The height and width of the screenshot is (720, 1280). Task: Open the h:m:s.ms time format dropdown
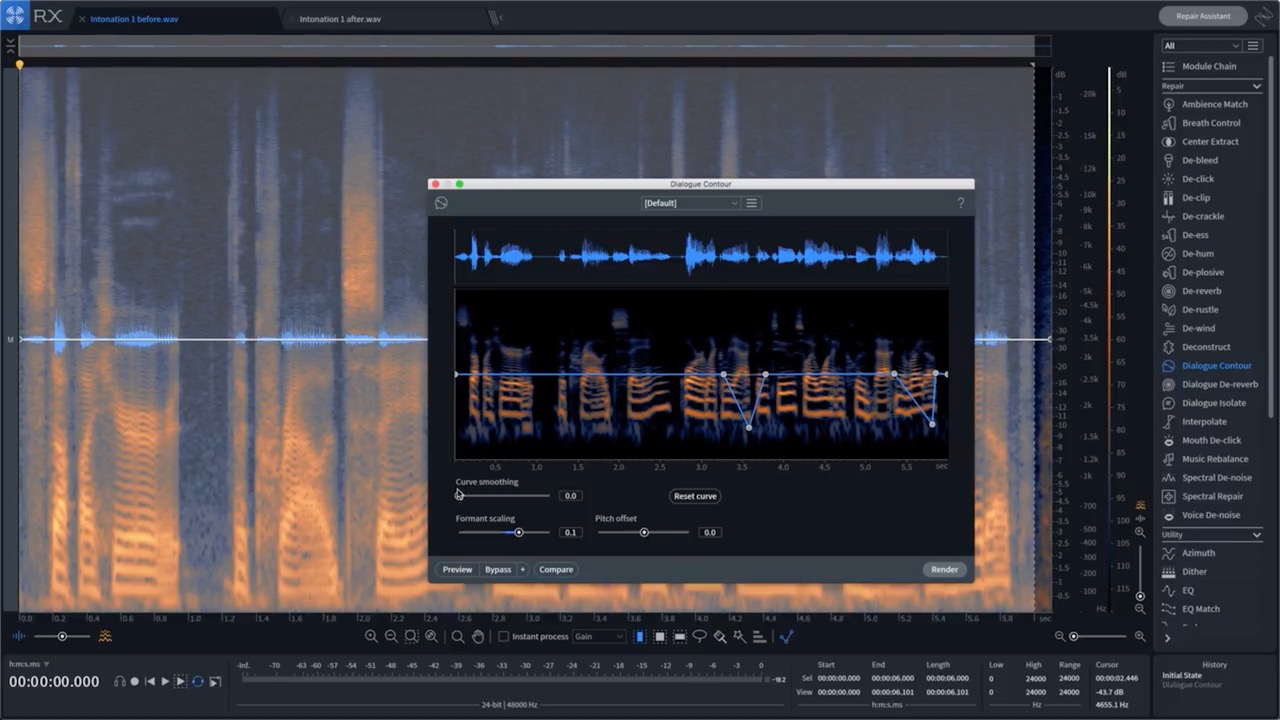click(x=29, y=664)
